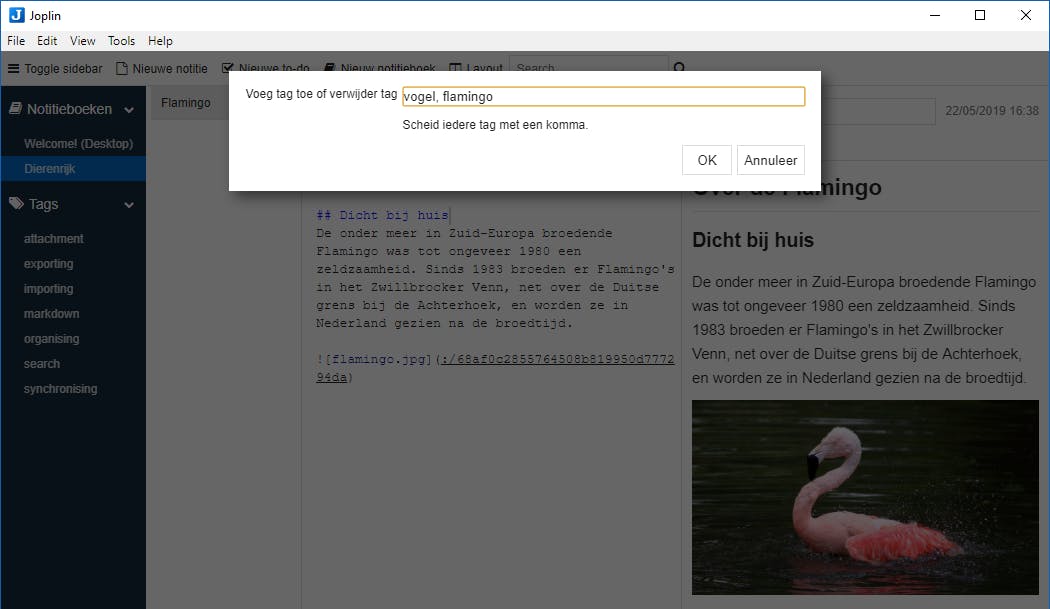Select the synchronising tag
Image resolution: width=1050 pixels, height=609 pixels.
tap(60, 389)
